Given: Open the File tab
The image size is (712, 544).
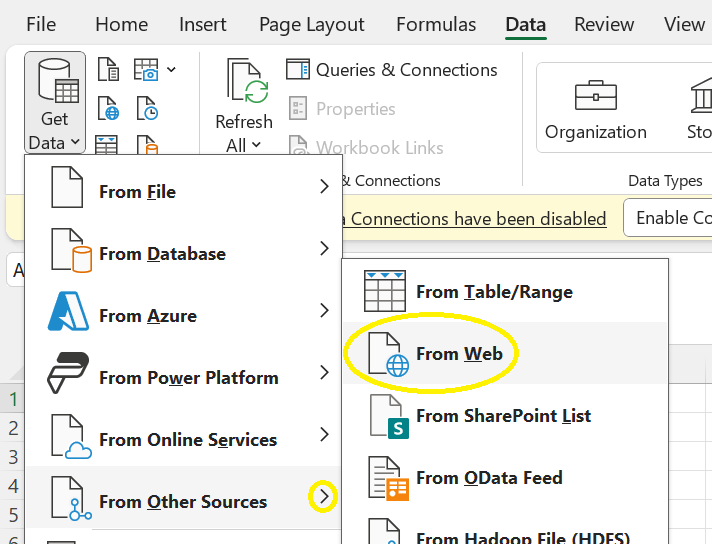Looking at the screenshot, I should [x=41, y=24].
